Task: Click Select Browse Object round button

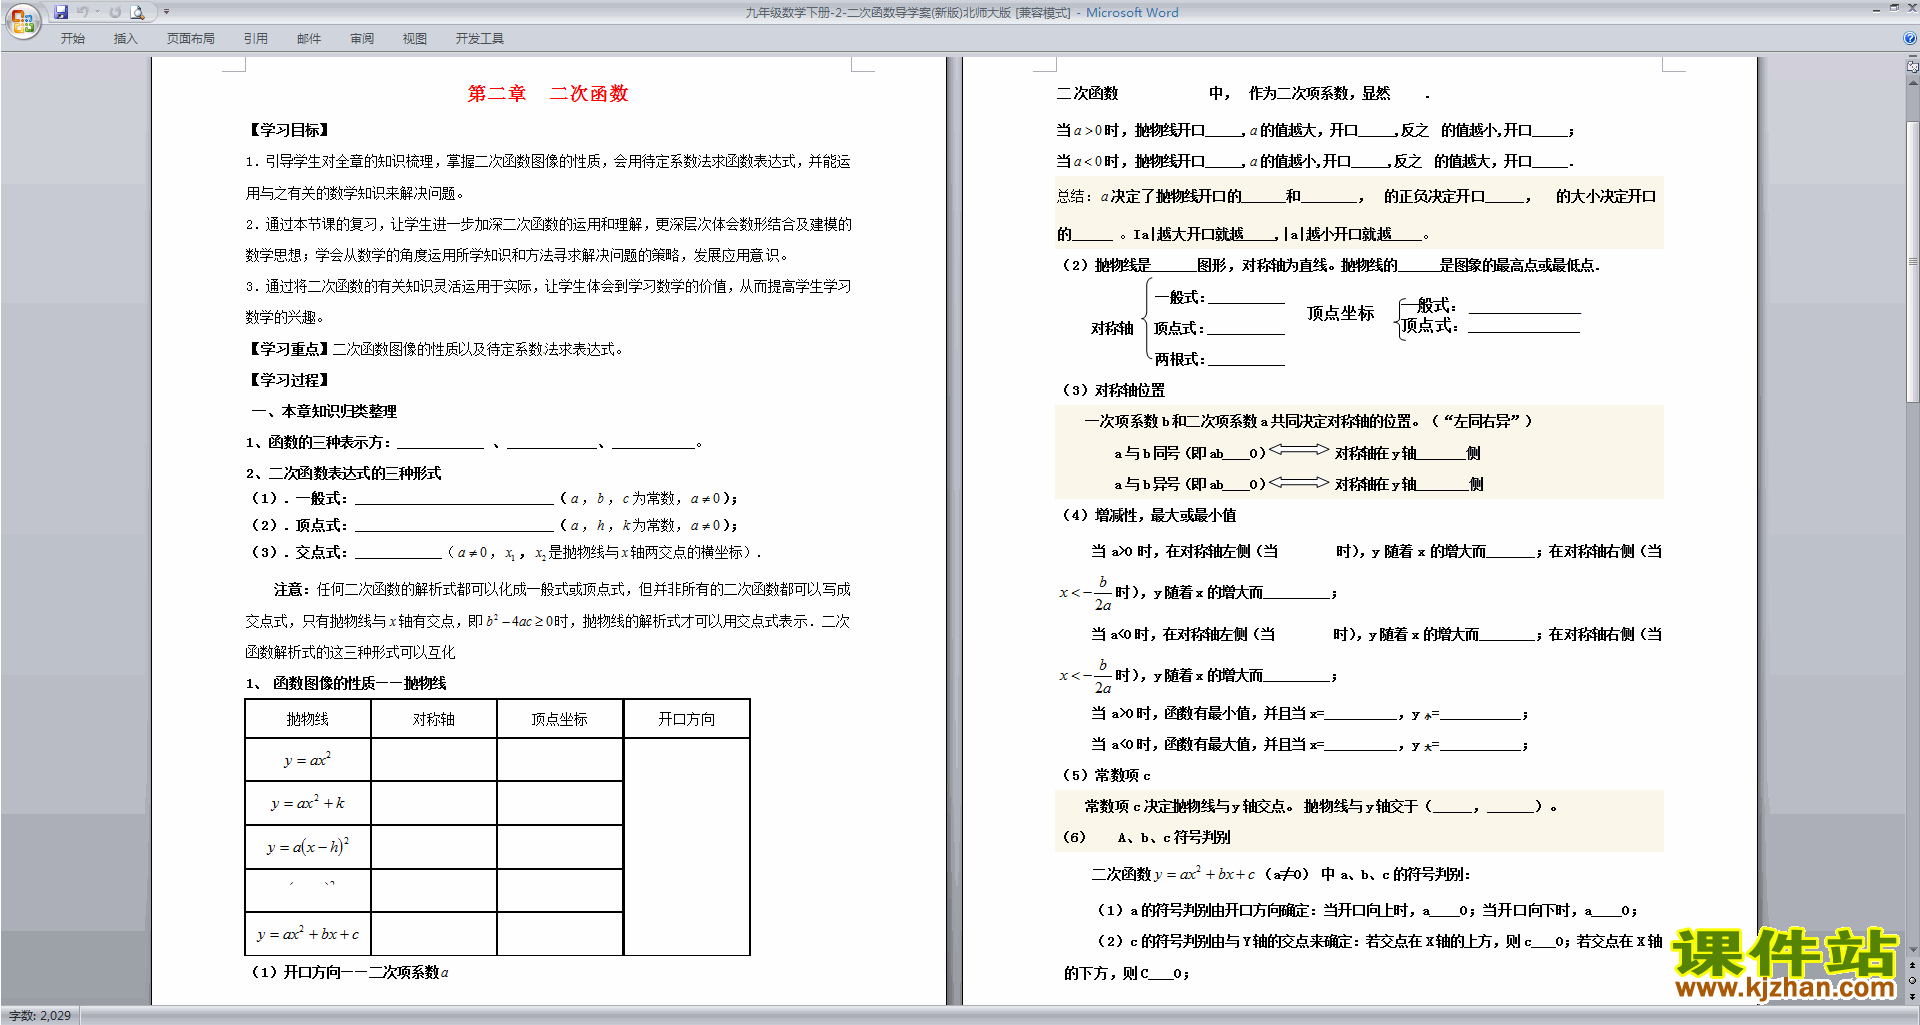Action: 1912,981
